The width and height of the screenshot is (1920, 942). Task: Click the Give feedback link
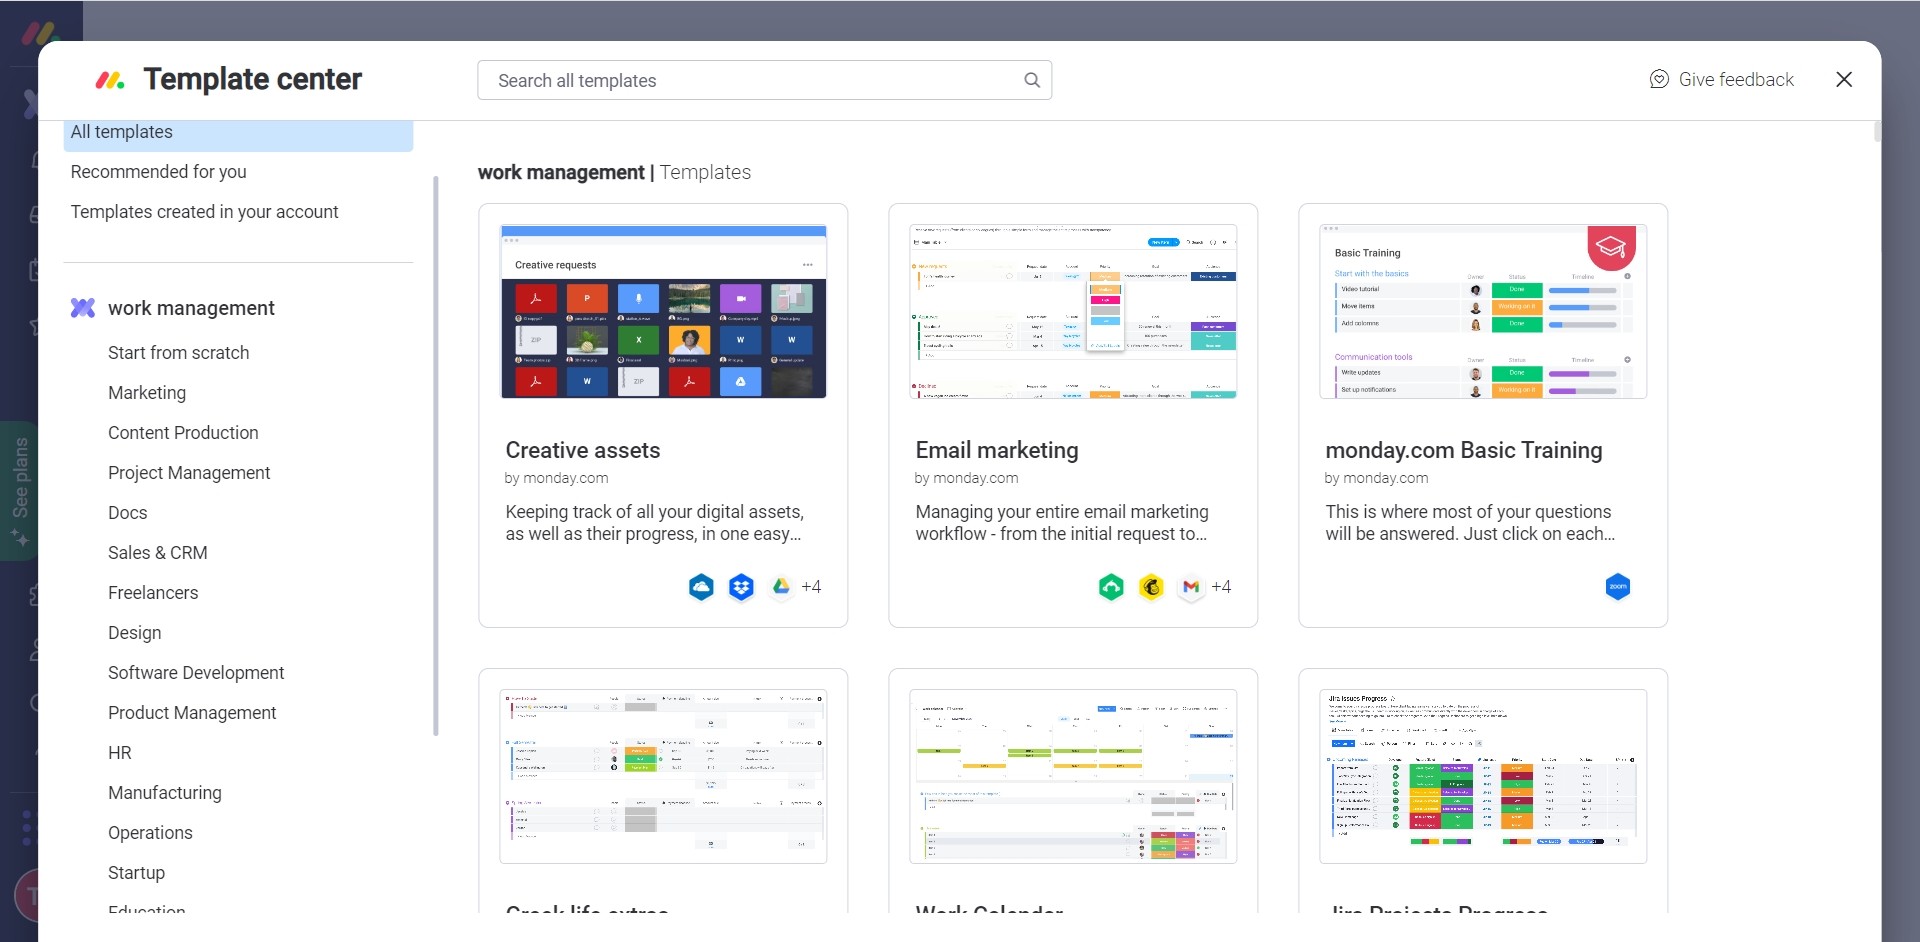(x=1735, y=79)
